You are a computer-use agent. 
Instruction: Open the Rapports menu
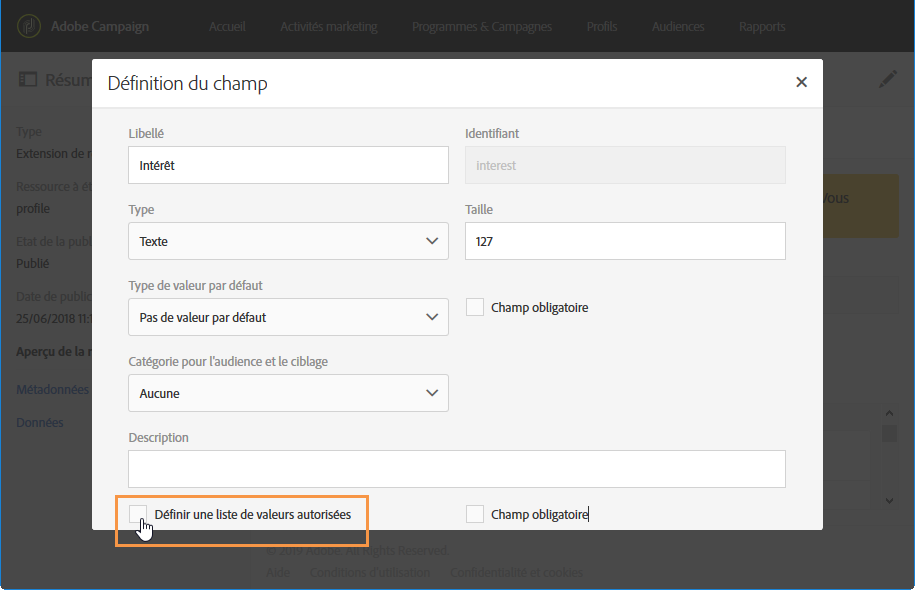(762, 27)
